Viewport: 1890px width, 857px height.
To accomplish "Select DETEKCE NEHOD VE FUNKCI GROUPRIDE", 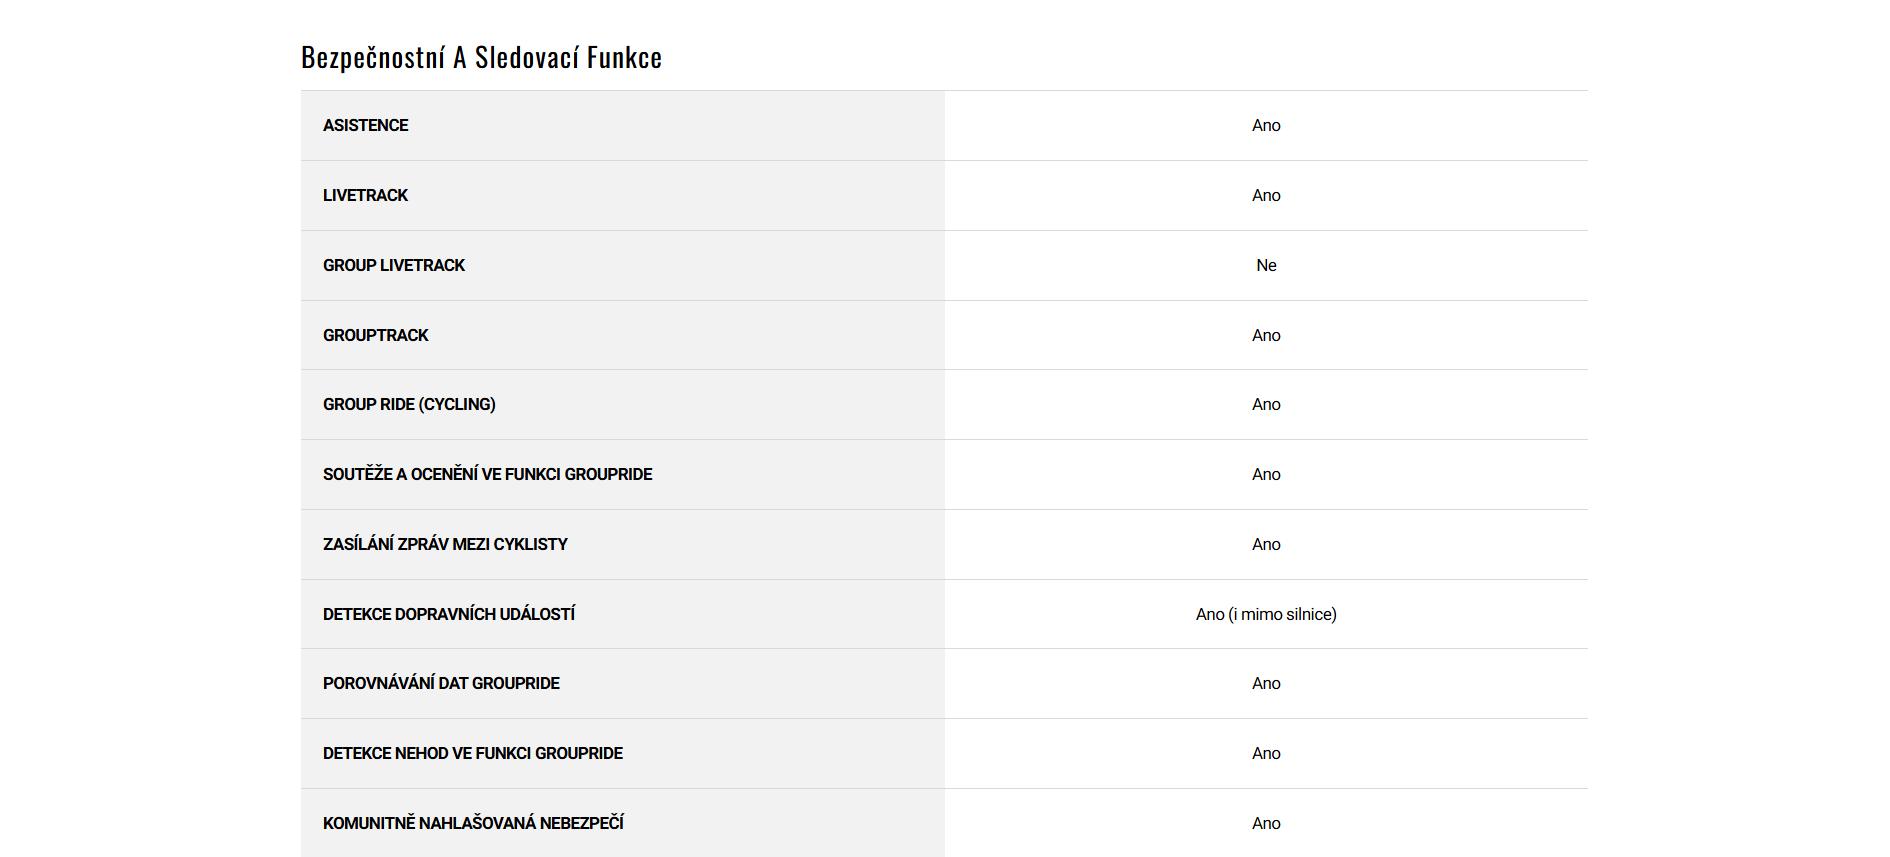I will pos(472,753).
